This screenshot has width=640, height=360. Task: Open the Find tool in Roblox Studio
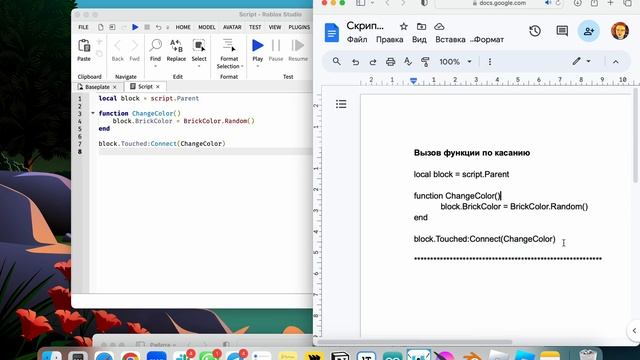[155, 46]
